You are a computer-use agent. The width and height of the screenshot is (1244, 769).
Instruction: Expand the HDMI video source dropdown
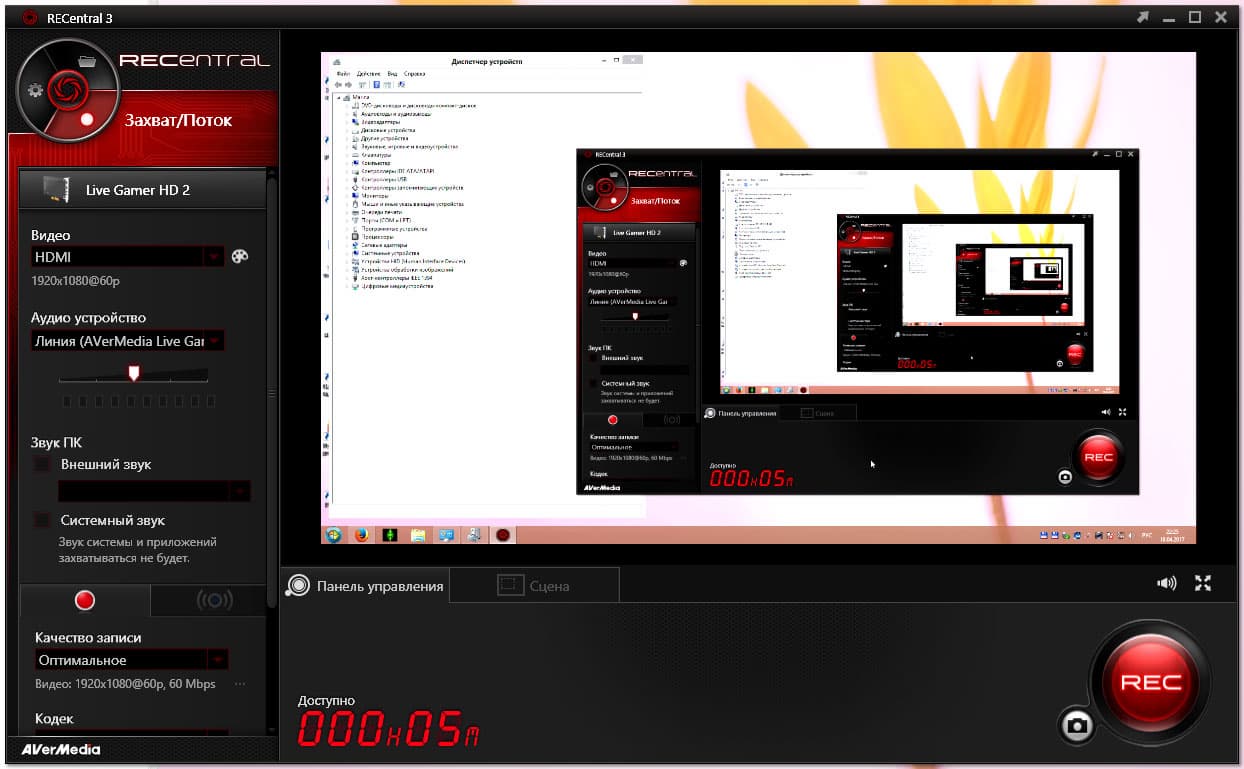click(x=129, y=257)
